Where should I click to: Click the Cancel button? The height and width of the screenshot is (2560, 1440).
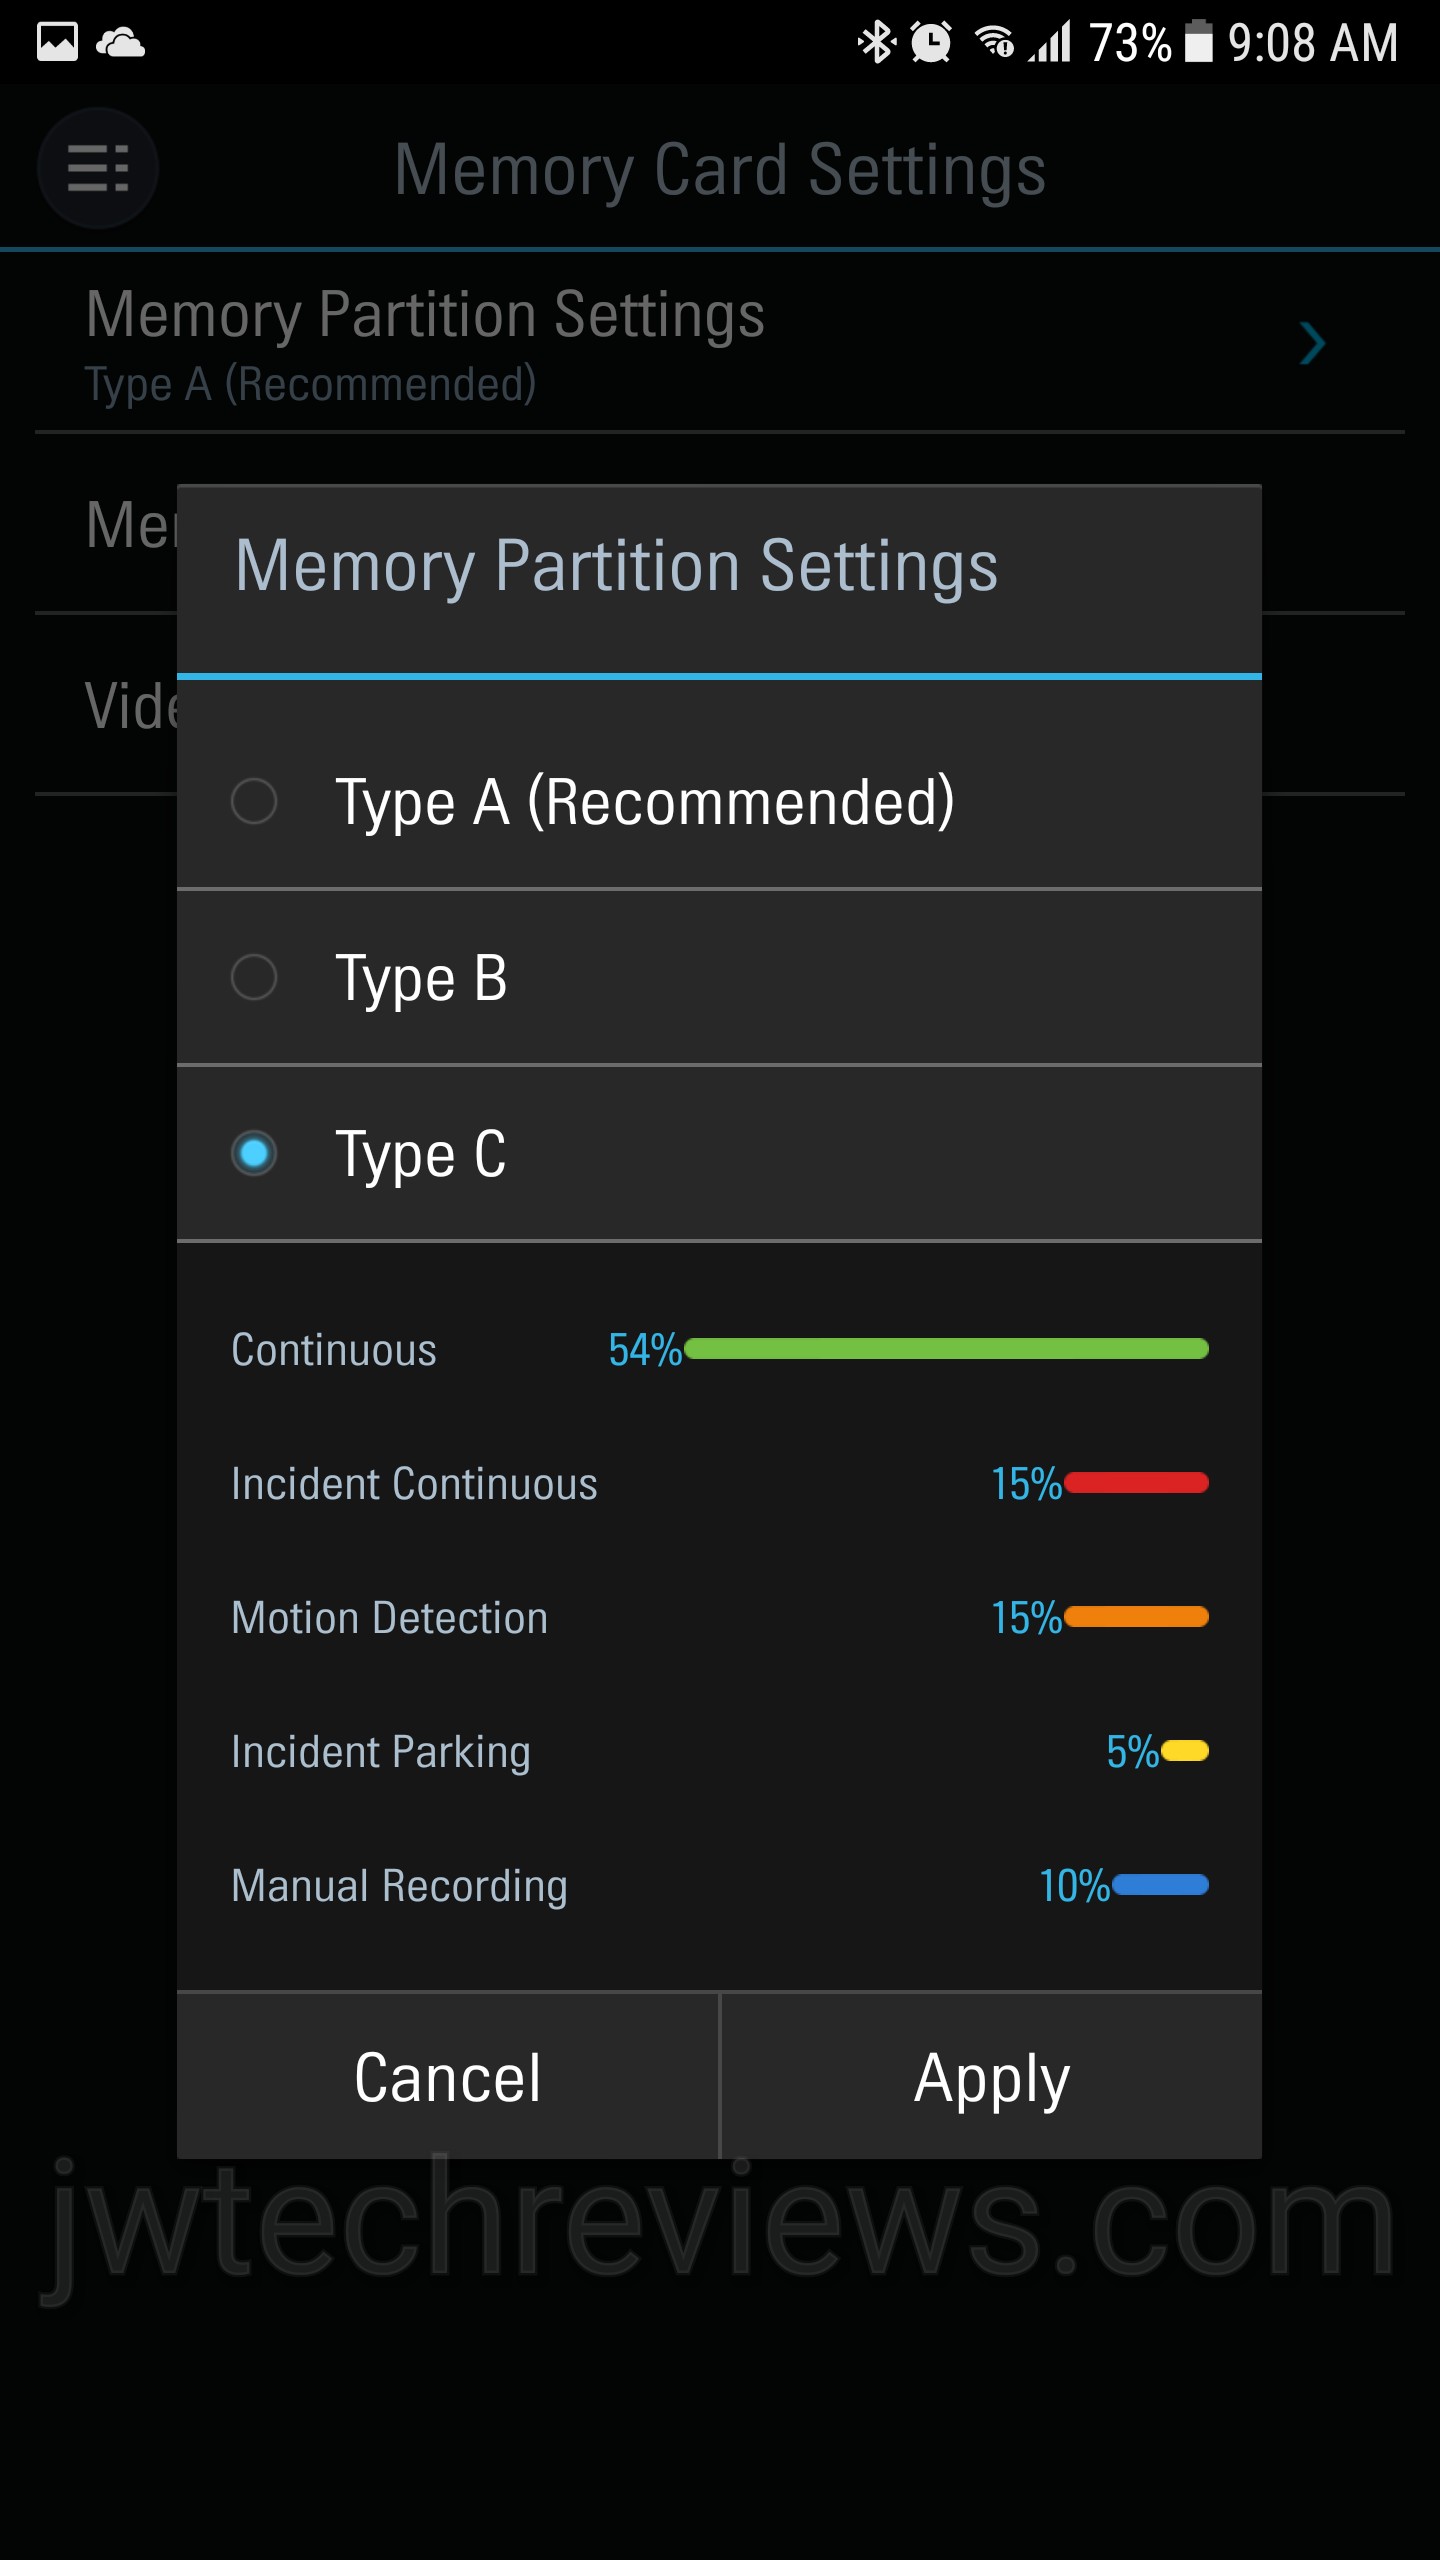tap(448, 2078)
